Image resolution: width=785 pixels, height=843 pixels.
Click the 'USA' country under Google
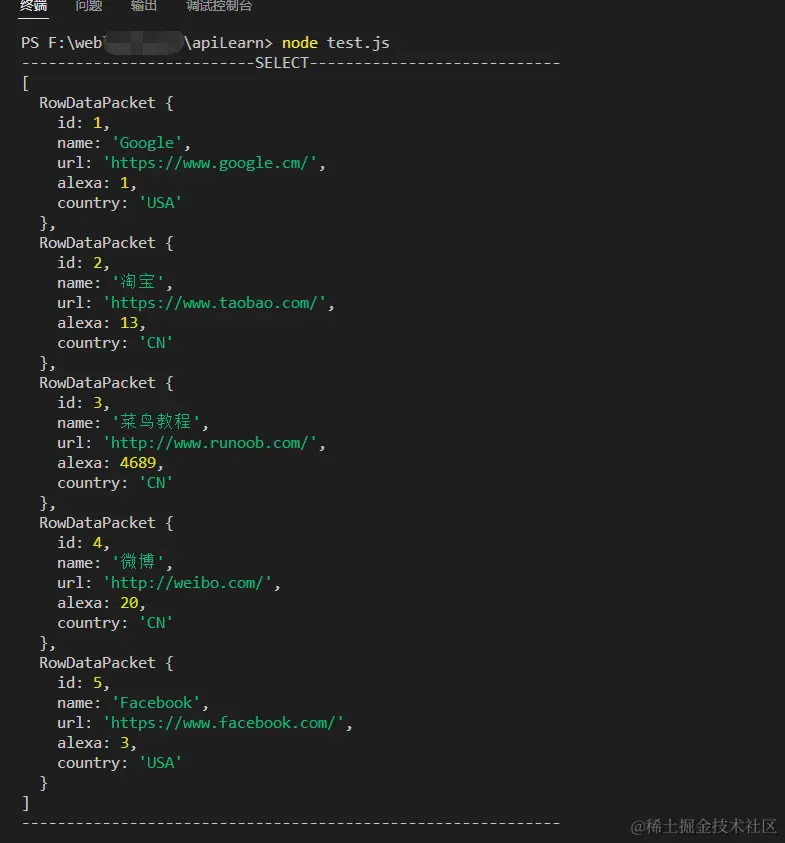(x=160, y=203)
